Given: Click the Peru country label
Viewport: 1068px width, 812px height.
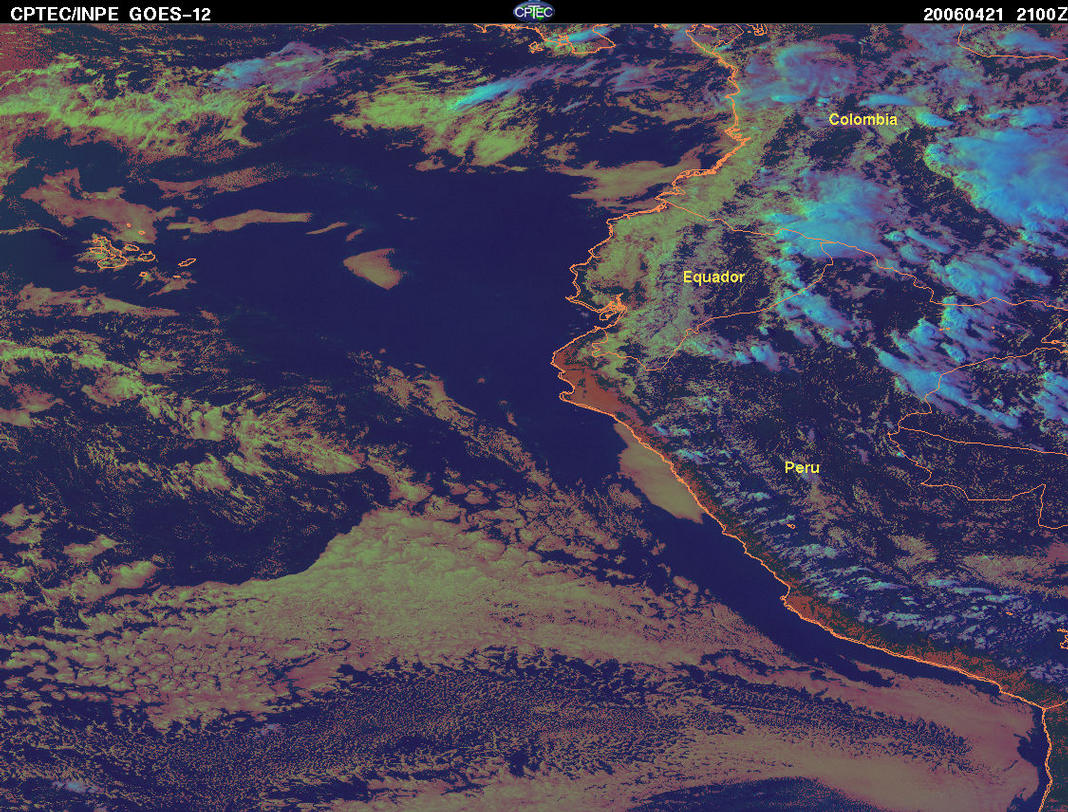Looking at the screenshot, I should tap(802, 467).
